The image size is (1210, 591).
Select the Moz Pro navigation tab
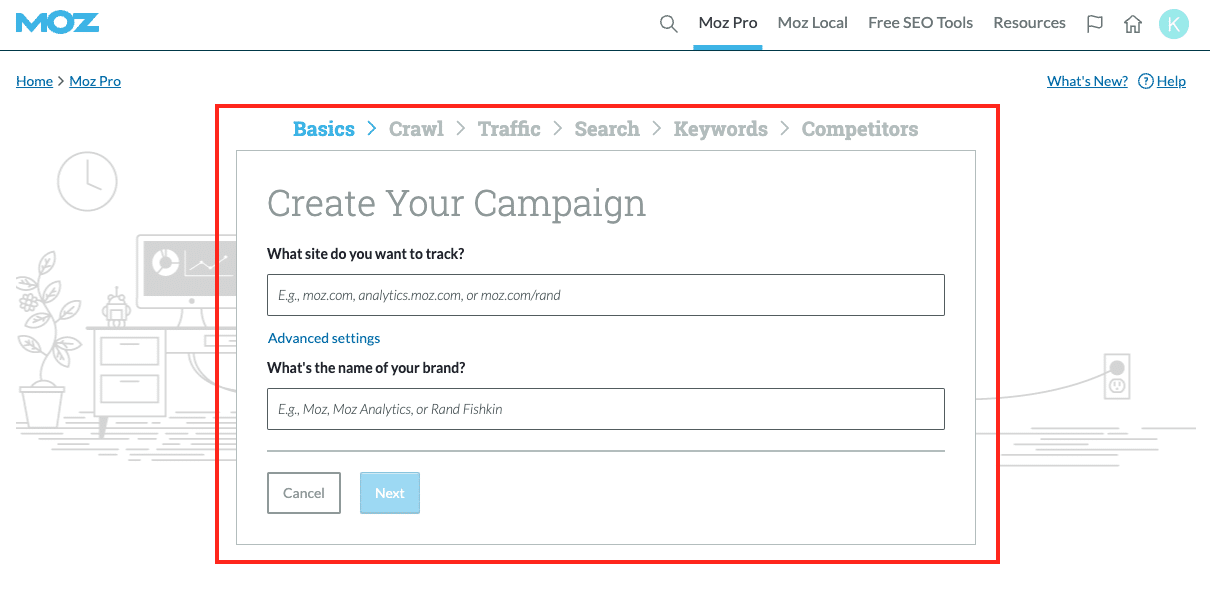(728, 23)
